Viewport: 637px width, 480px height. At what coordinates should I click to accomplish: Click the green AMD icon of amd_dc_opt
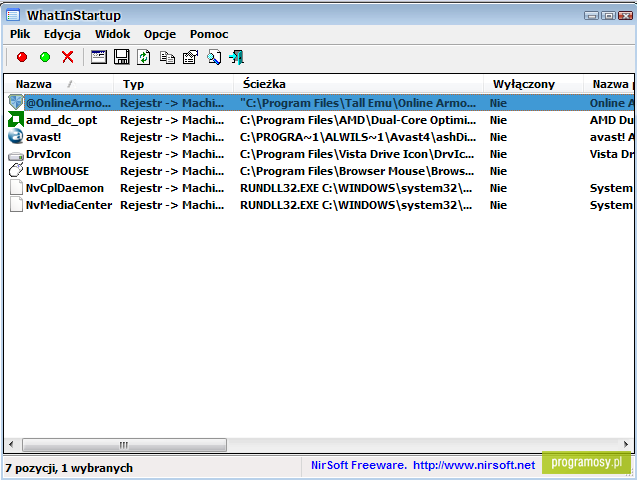click(16, 120)
